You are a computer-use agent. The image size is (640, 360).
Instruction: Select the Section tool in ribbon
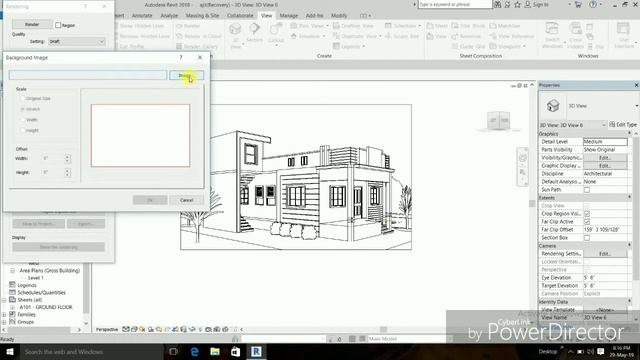254,33
